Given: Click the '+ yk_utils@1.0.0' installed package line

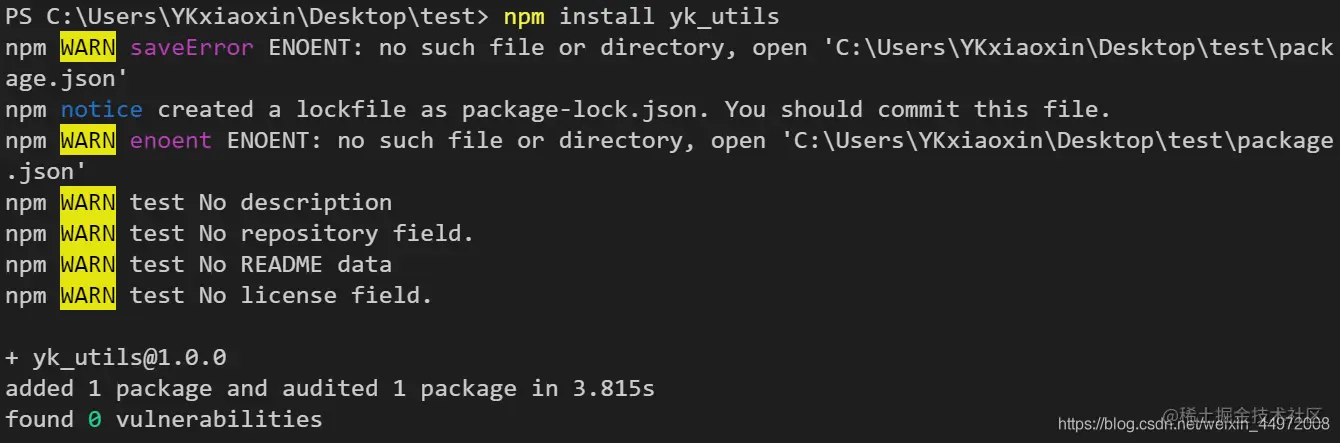Looking at the screenshot, I should tap(116, 358).
